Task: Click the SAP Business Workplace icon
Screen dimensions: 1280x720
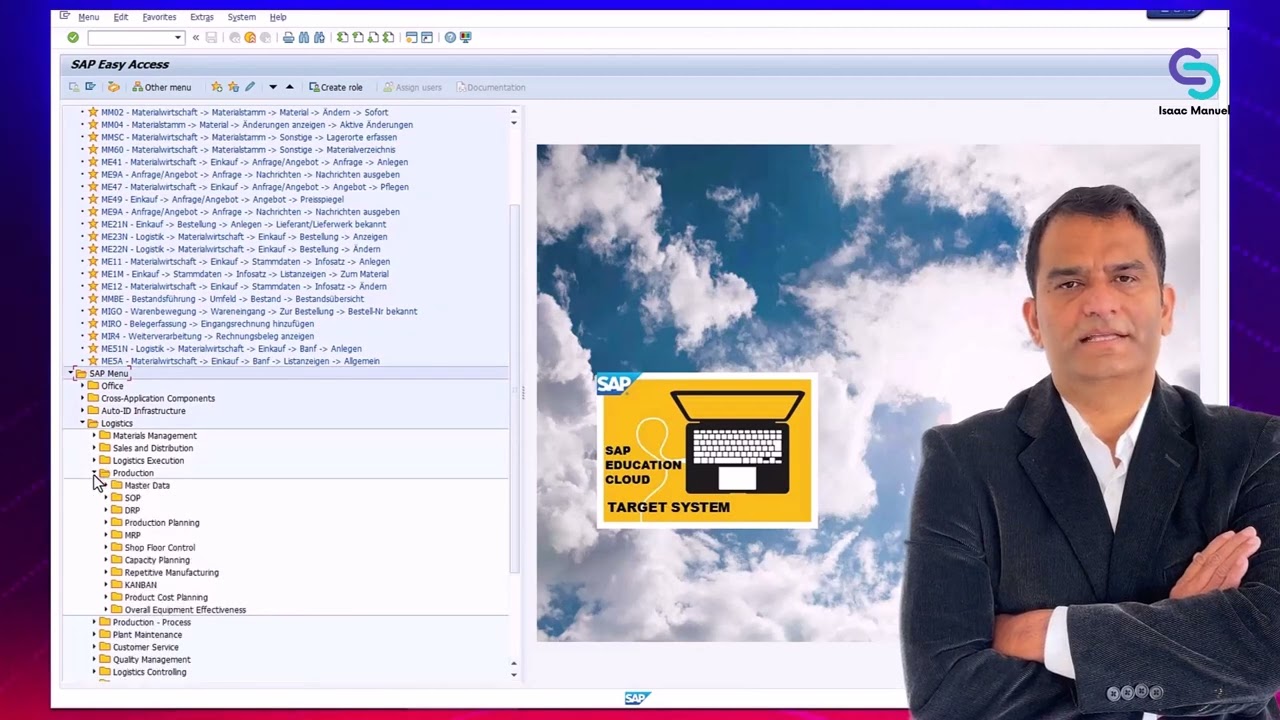Action: (x=113, y=87)
